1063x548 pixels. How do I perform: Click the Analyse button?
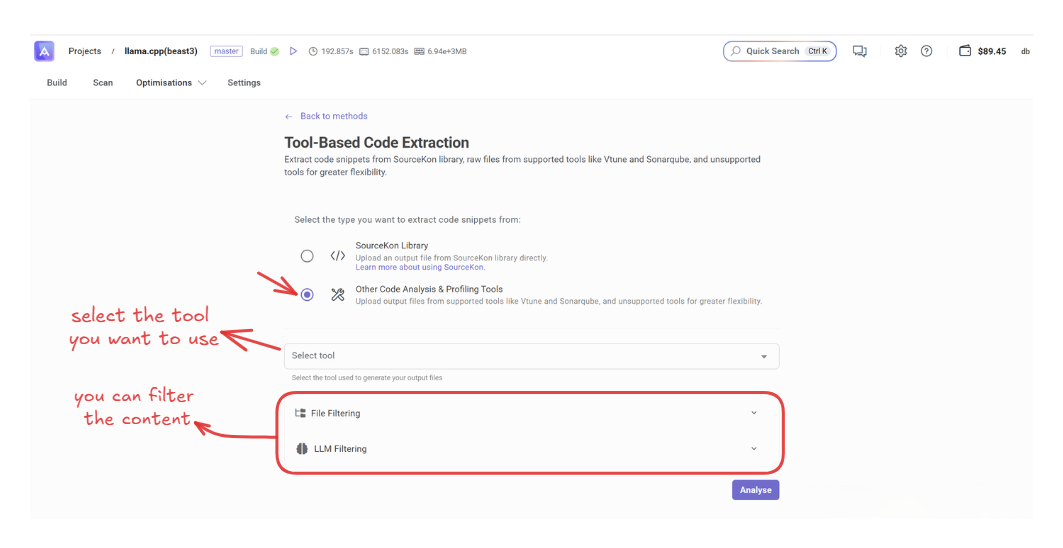(755, 490)
